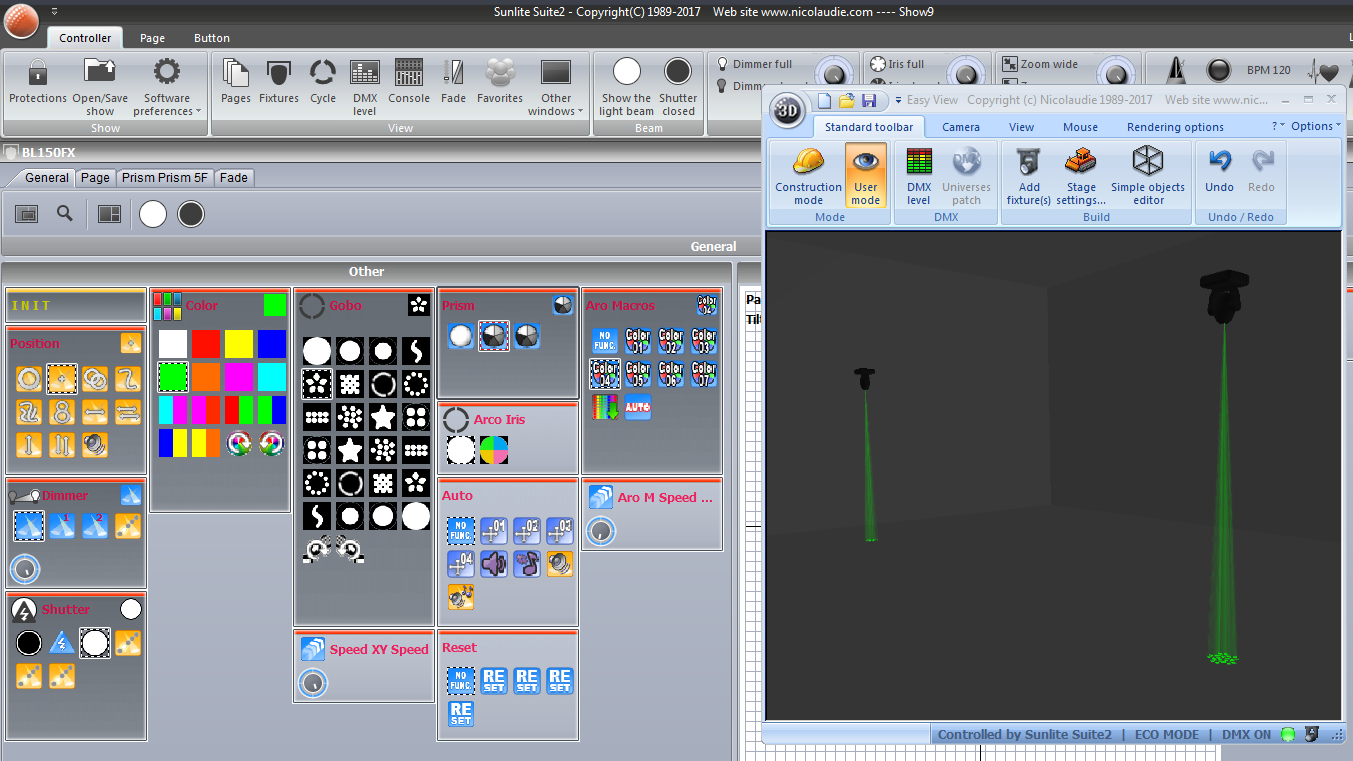Click the Zoom wide option

click(1040, 64)
